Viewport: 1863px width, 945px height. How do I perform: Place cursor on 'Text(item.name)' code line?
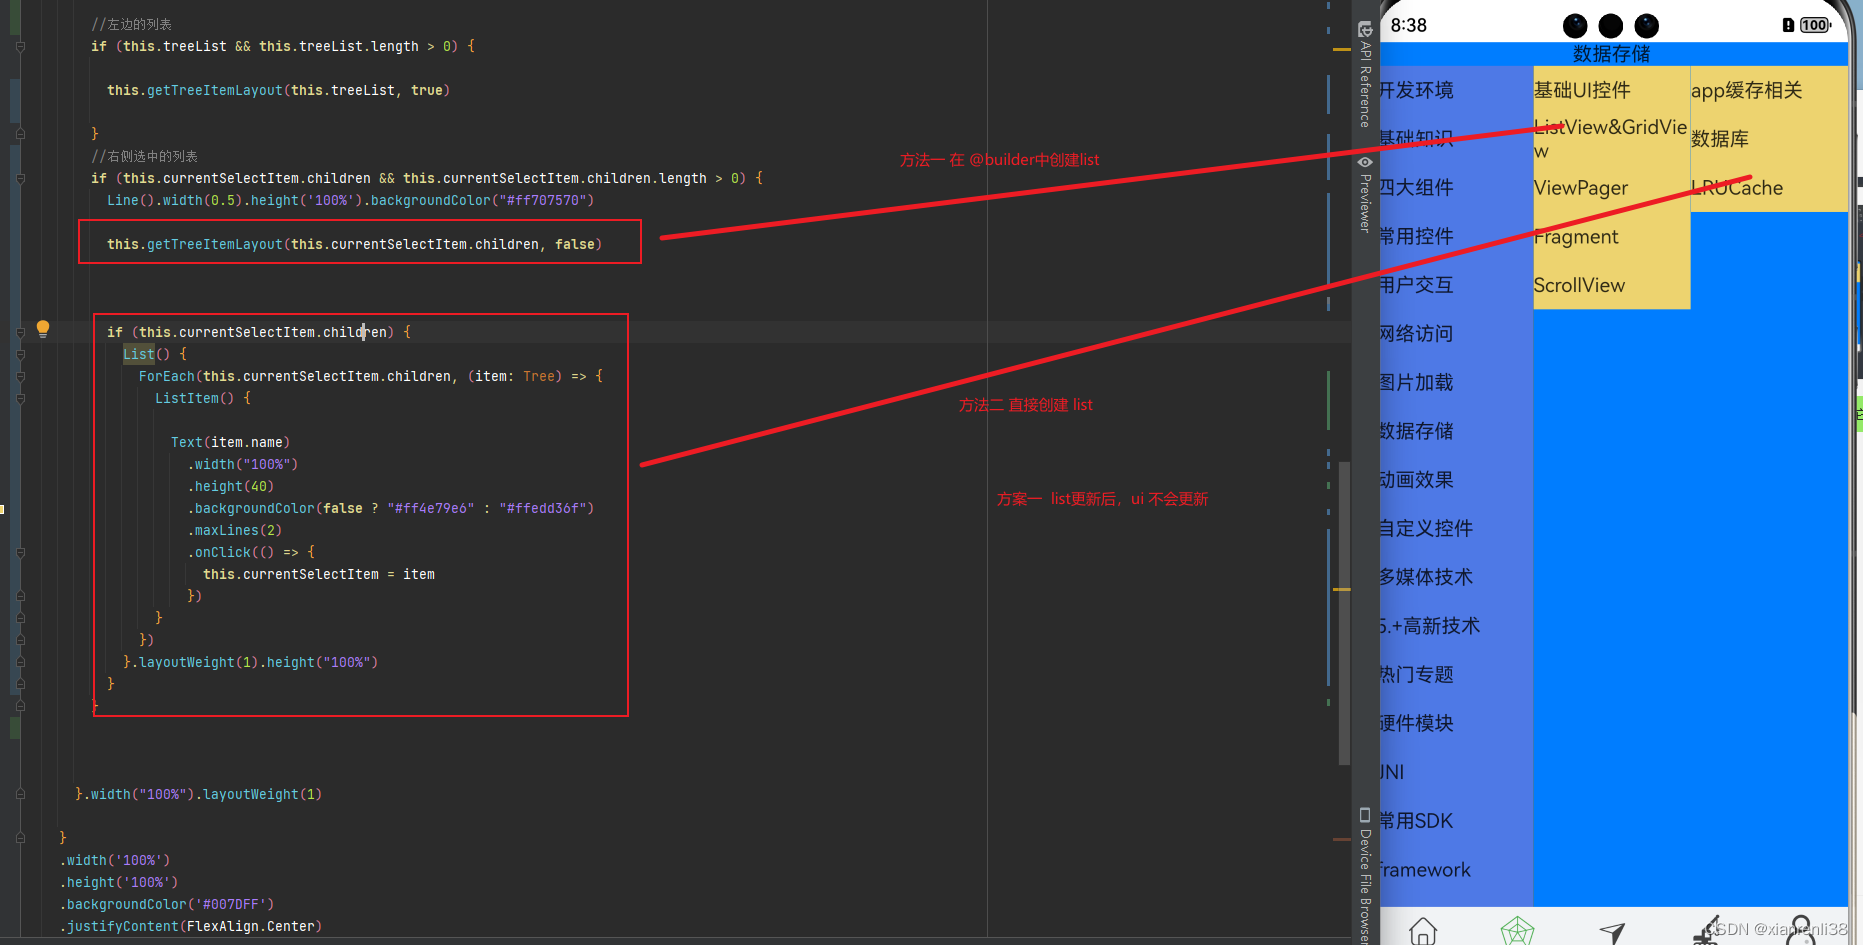click(x=230, y=442)
